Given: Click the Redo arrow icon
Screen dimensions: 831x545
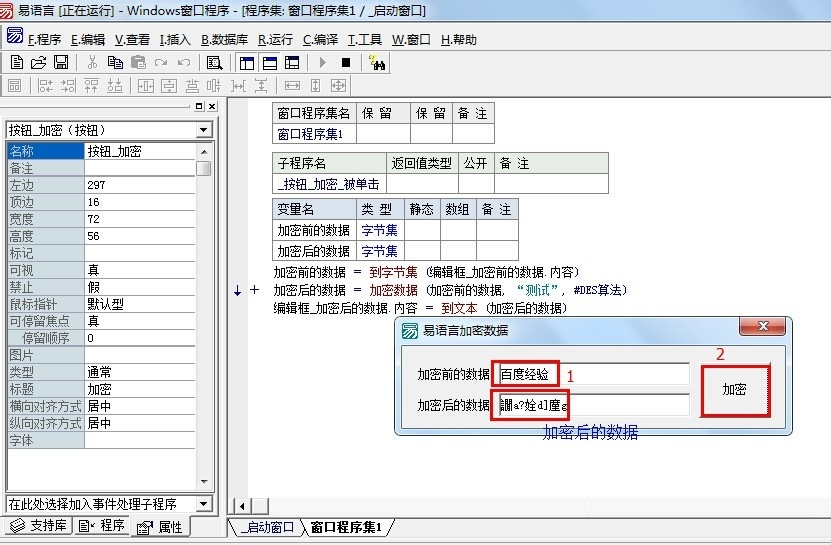Looking at the screenshot, I should pyautogui.click(x=161, y=63).
